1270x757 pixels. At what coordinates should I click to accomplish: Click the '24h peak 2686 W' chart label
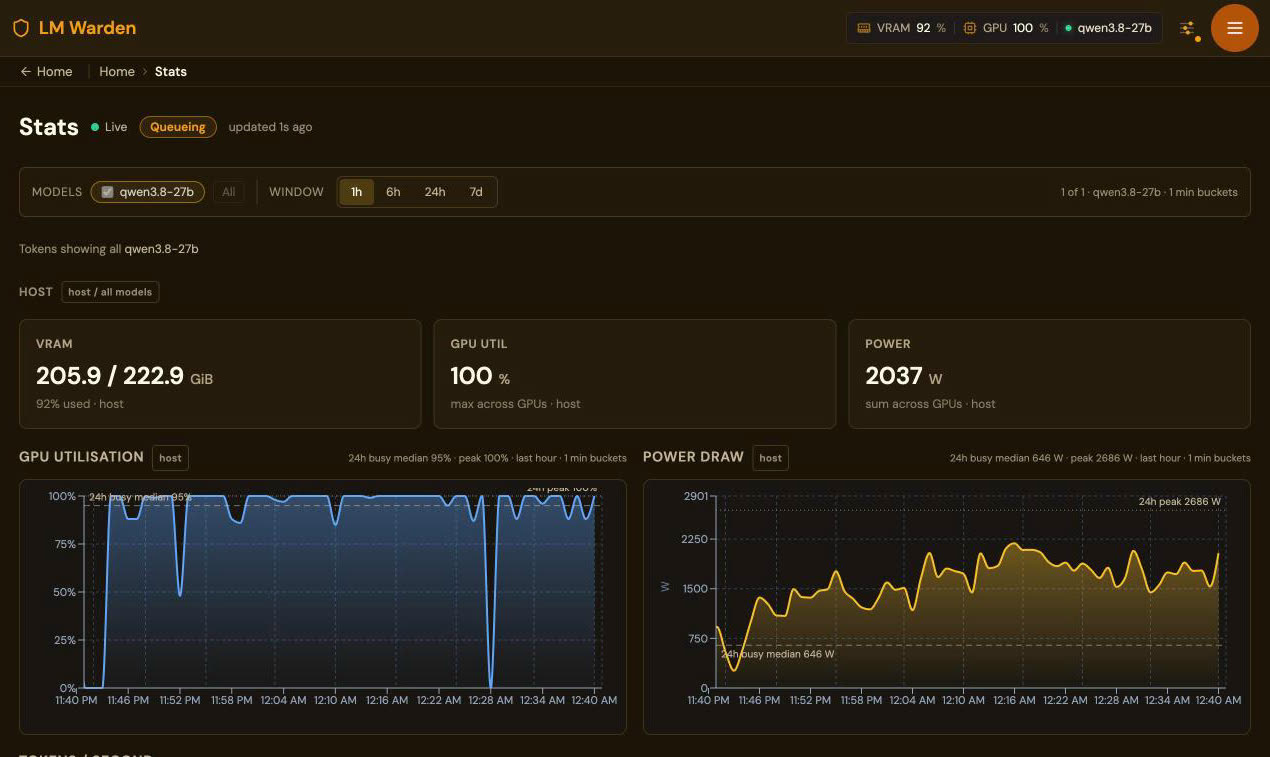(1180, 502)
